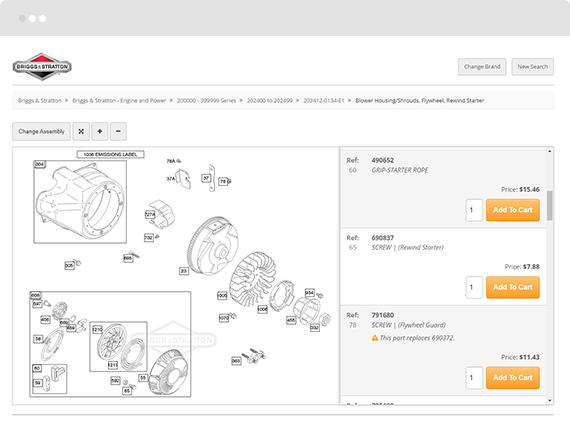
Task: Click the parts list scrollbar thumb
Action: coord(550,205)
